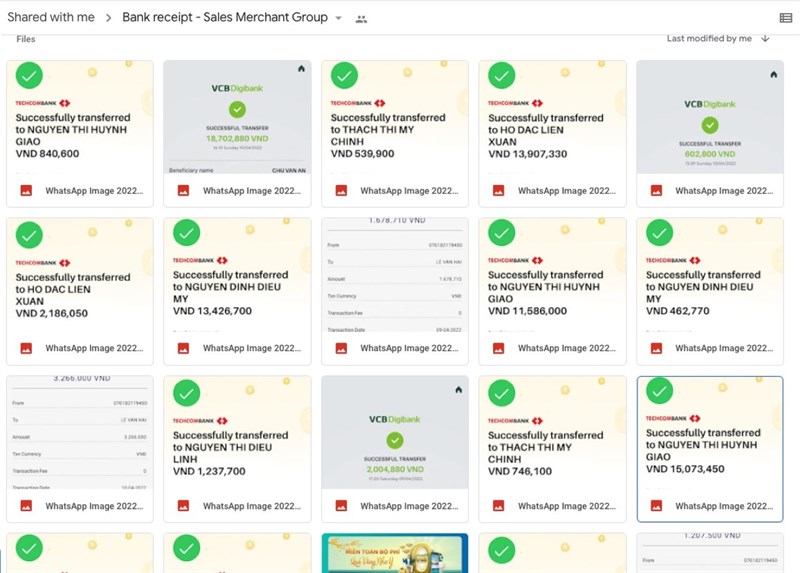This screenshot has width=800, height=573.
Task: Click image file icon under VND 15,073,450 receipt
Action: click(656, 506)
